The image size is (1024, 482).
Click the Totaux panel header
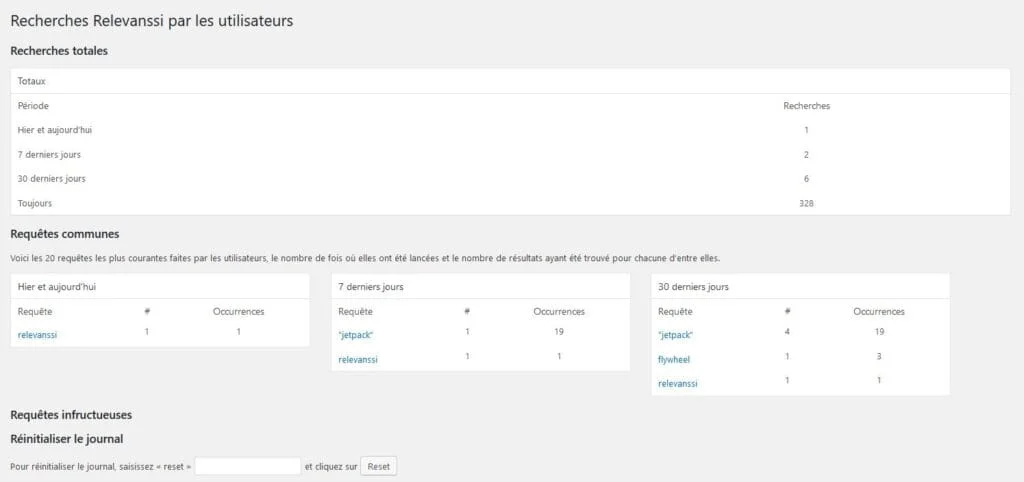click(32, 81)
